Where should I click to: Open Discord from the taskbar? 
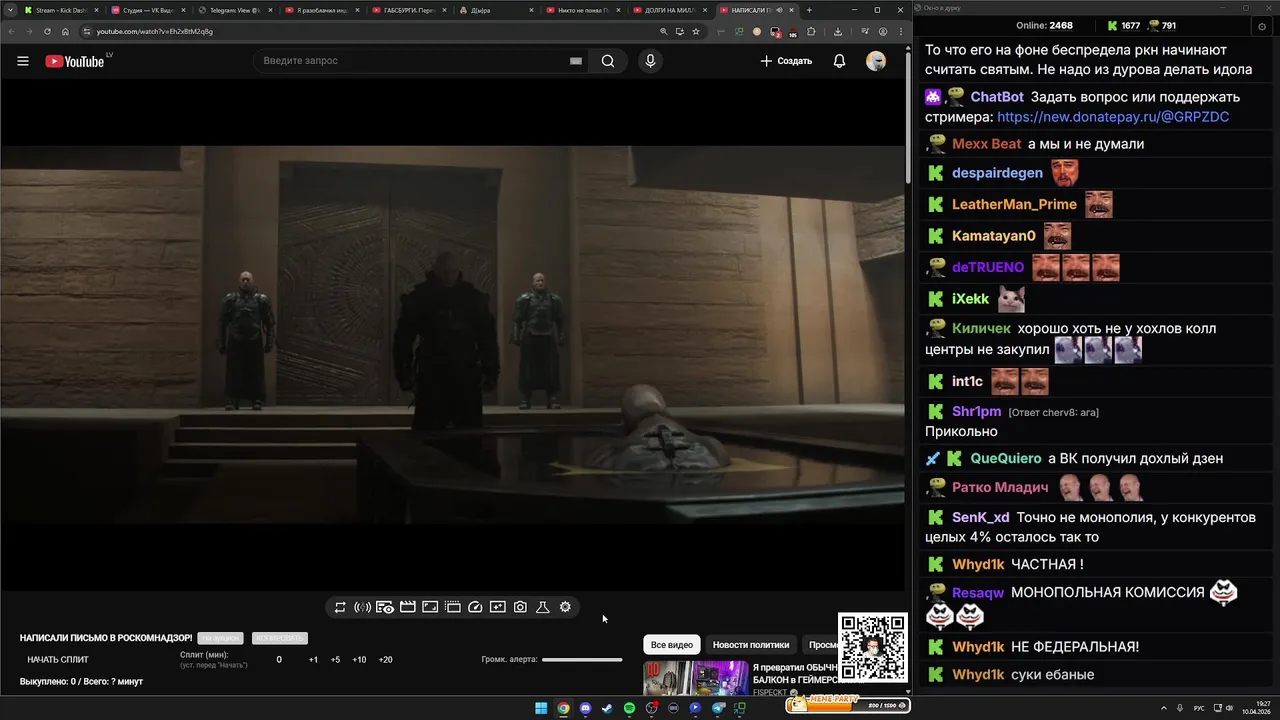click(585, 708)
